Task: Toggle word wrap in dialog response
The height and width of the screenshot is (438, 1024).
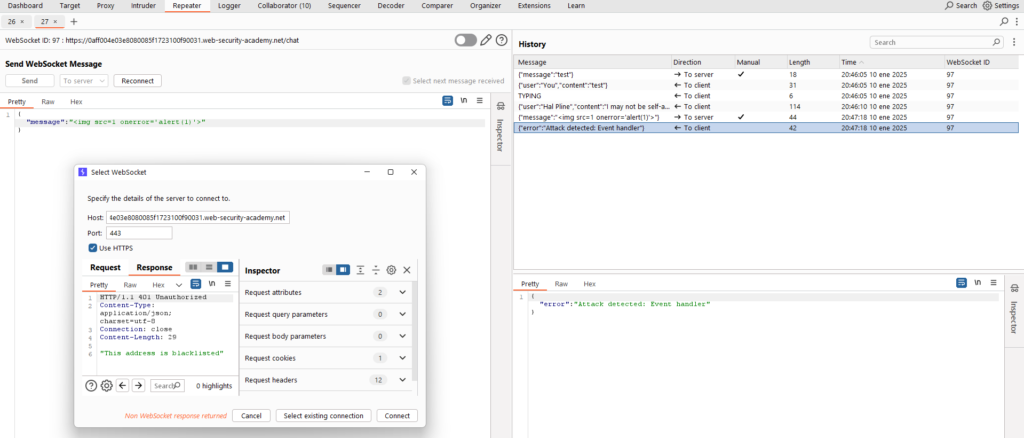Action: [195, 284]
